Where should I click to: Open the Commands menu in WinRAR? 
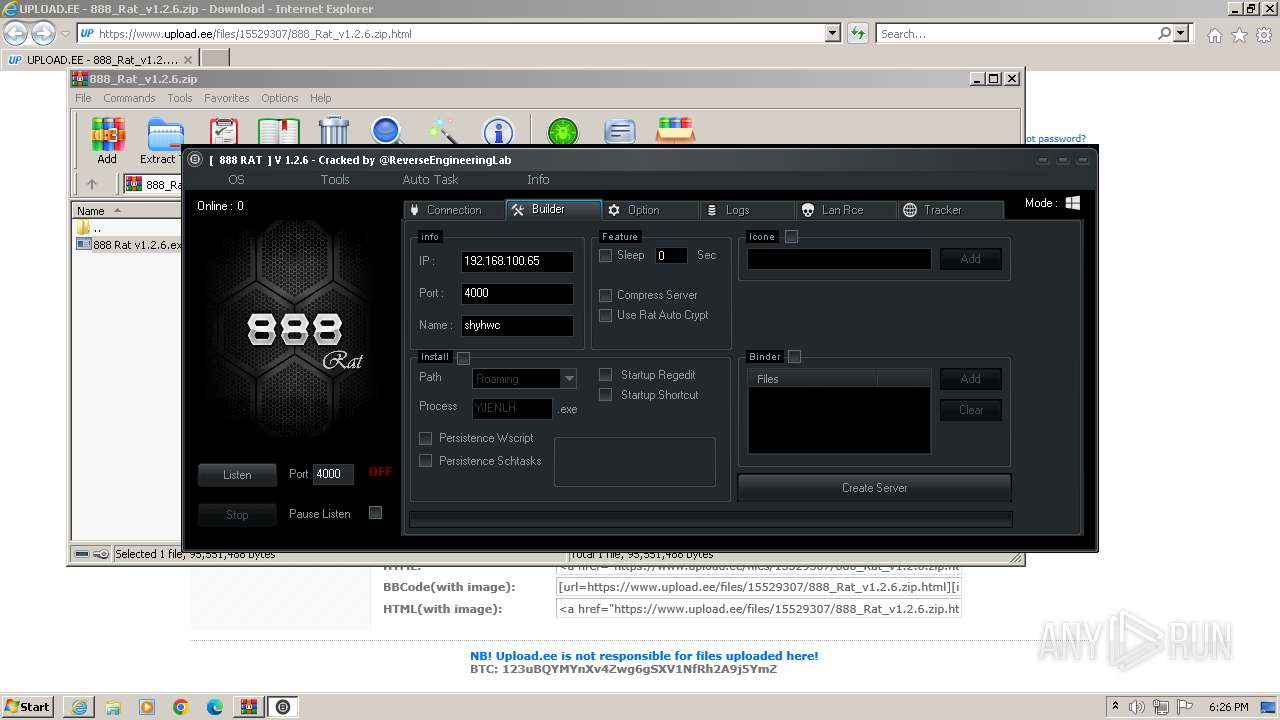(129, 98)
